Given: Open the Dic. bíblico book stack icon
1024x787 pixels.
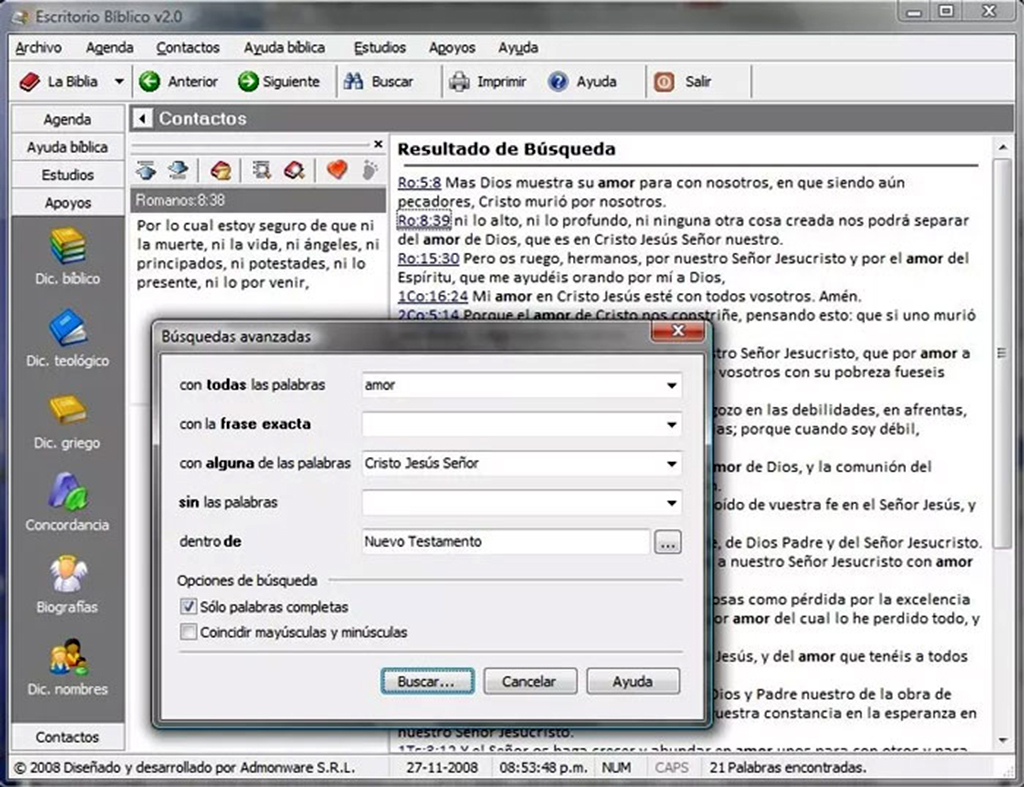Looking at the screenshot, I should 67,246.
